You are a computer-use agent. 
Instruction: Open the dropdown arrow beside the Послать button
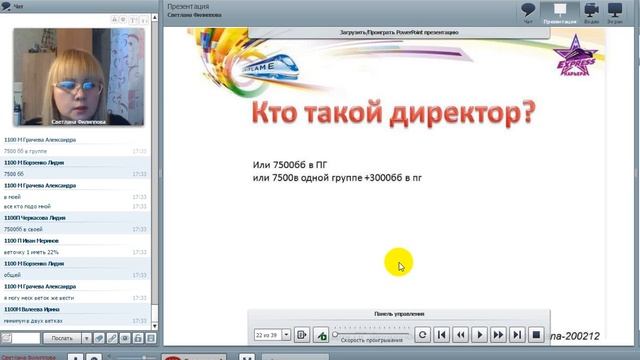(x=87, y=338)
